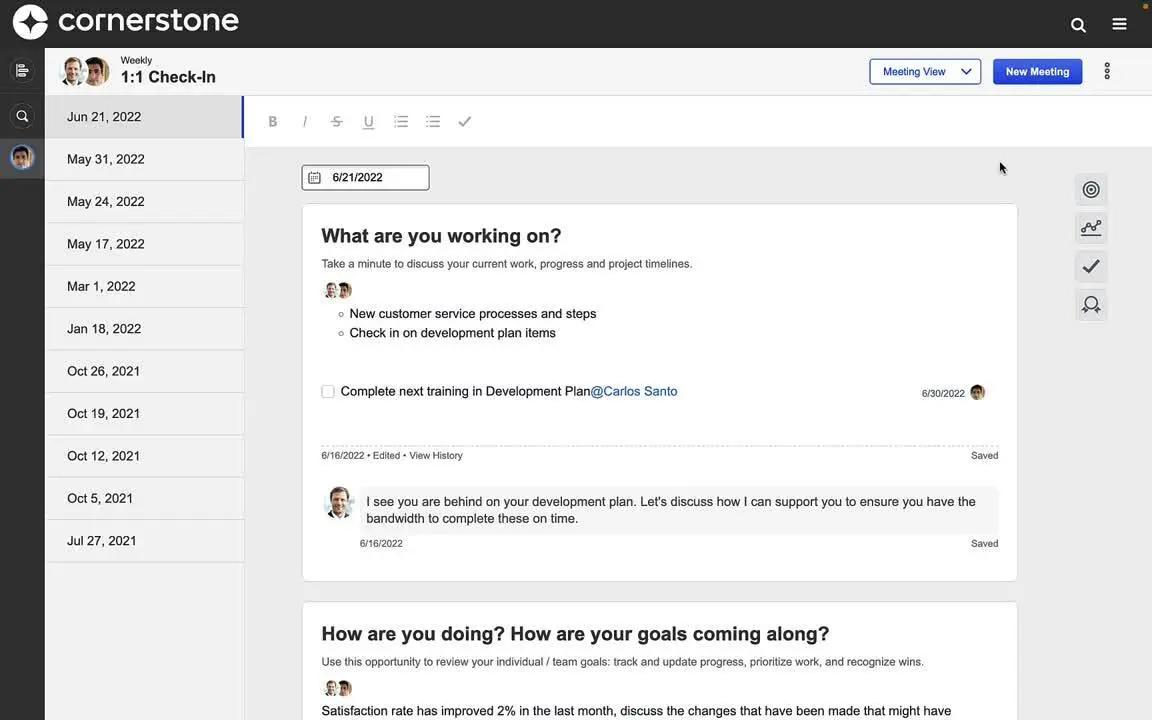Screen dimensions: 1152x720
Task: Open the Meeting View dropdown
Action: [x=924, y=70]
